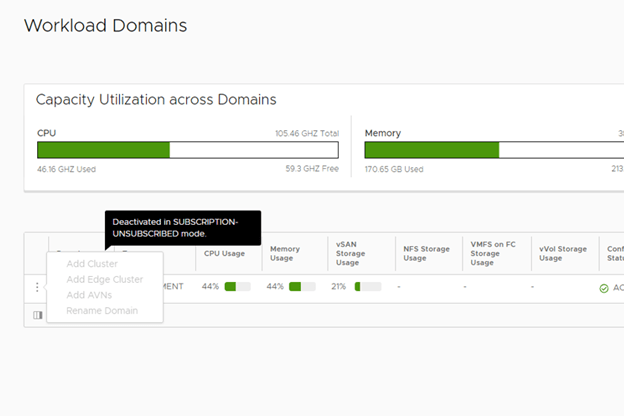This screenshot has width=624, height=416.
Task: Click the 21% vSAN storage usage bar
Action: pyautogui.click(x=367, y=287)
